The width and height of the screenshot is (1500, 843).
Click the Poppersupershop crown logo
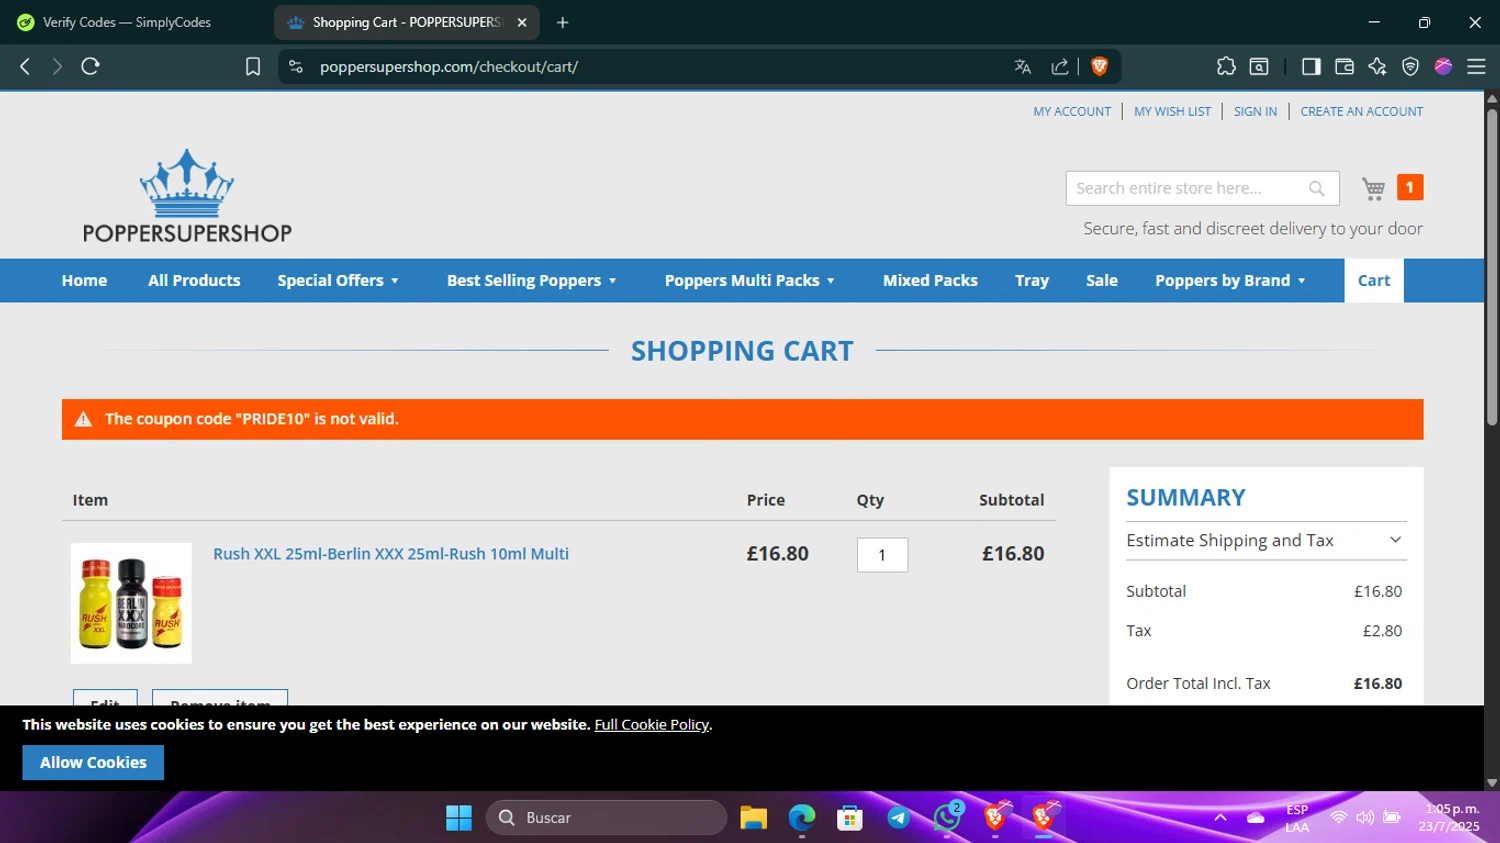pos(187,197)
